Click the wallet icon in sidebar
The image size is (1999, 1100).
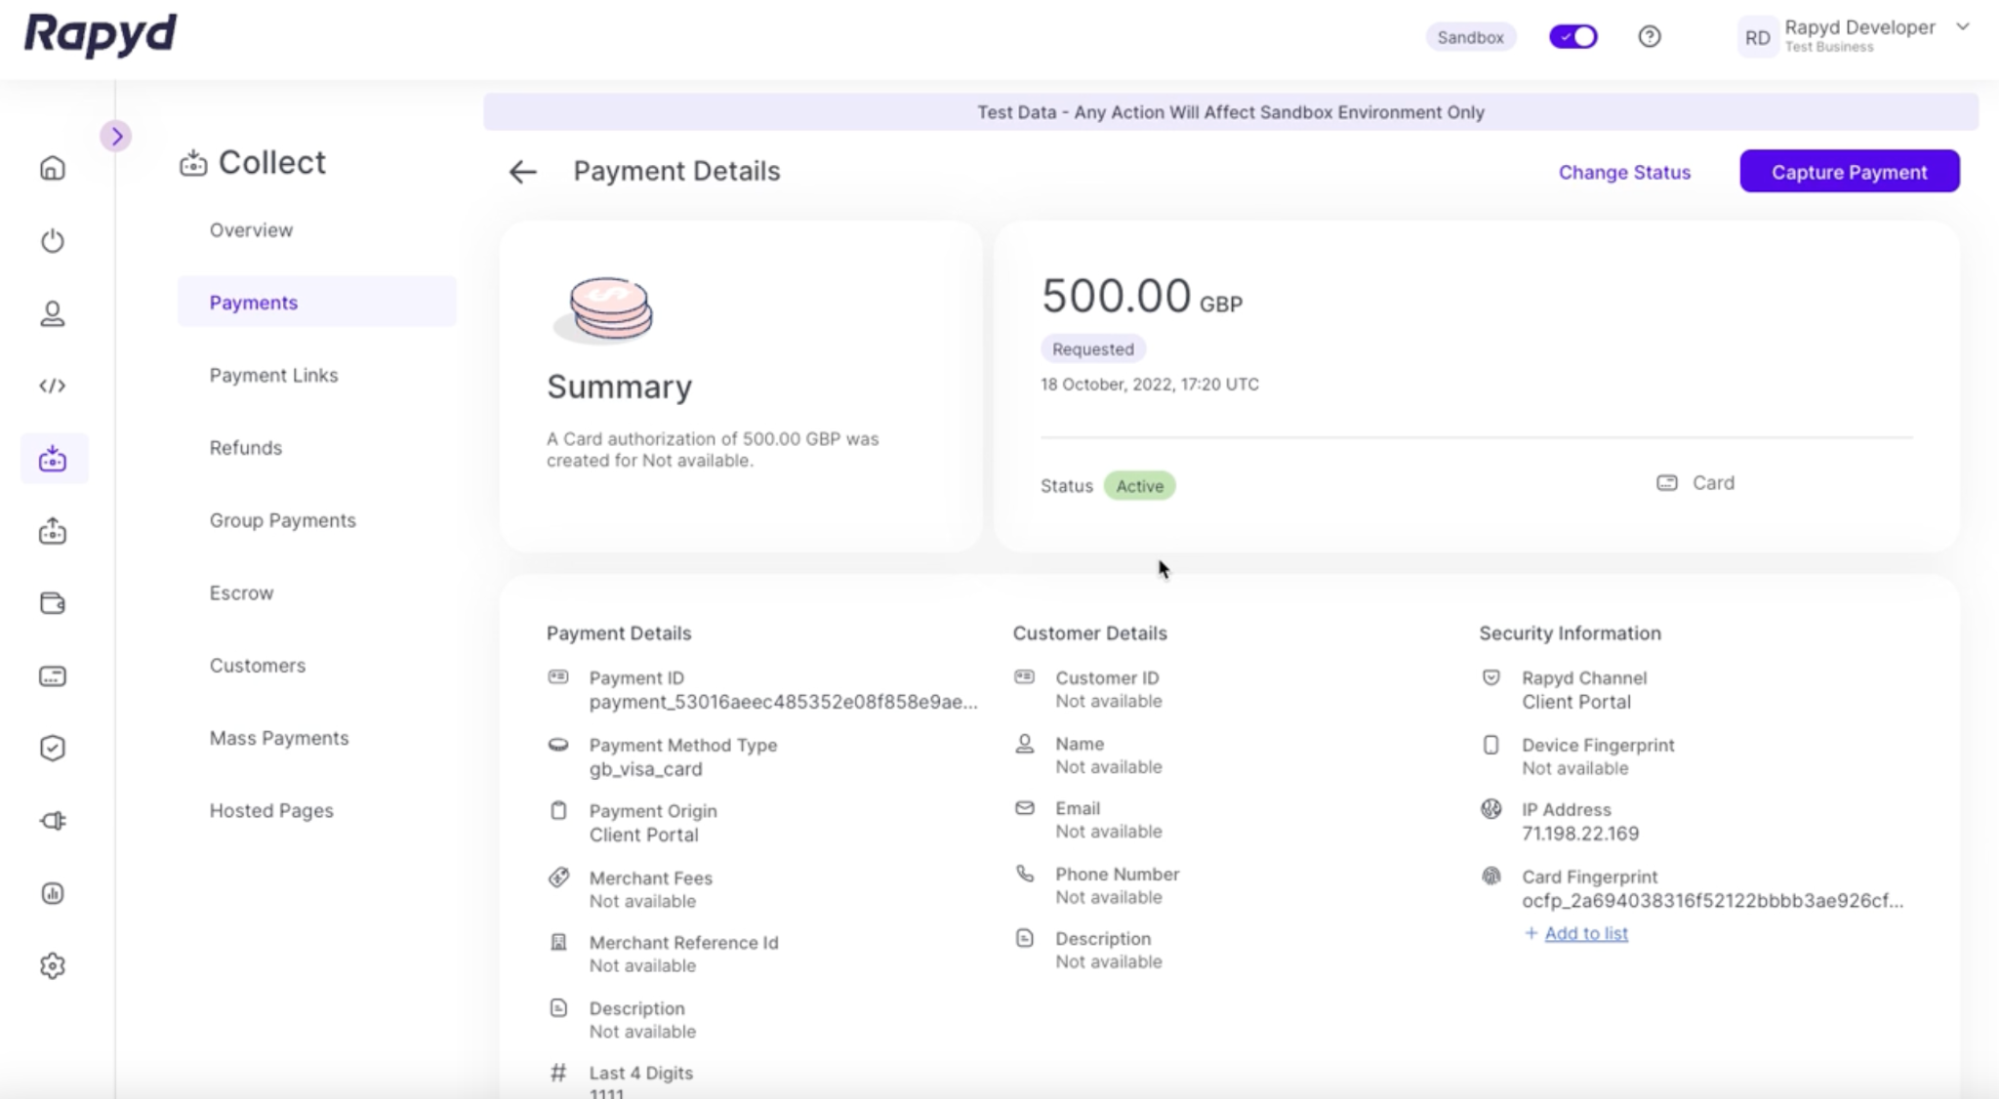click(x=53, y=603)
